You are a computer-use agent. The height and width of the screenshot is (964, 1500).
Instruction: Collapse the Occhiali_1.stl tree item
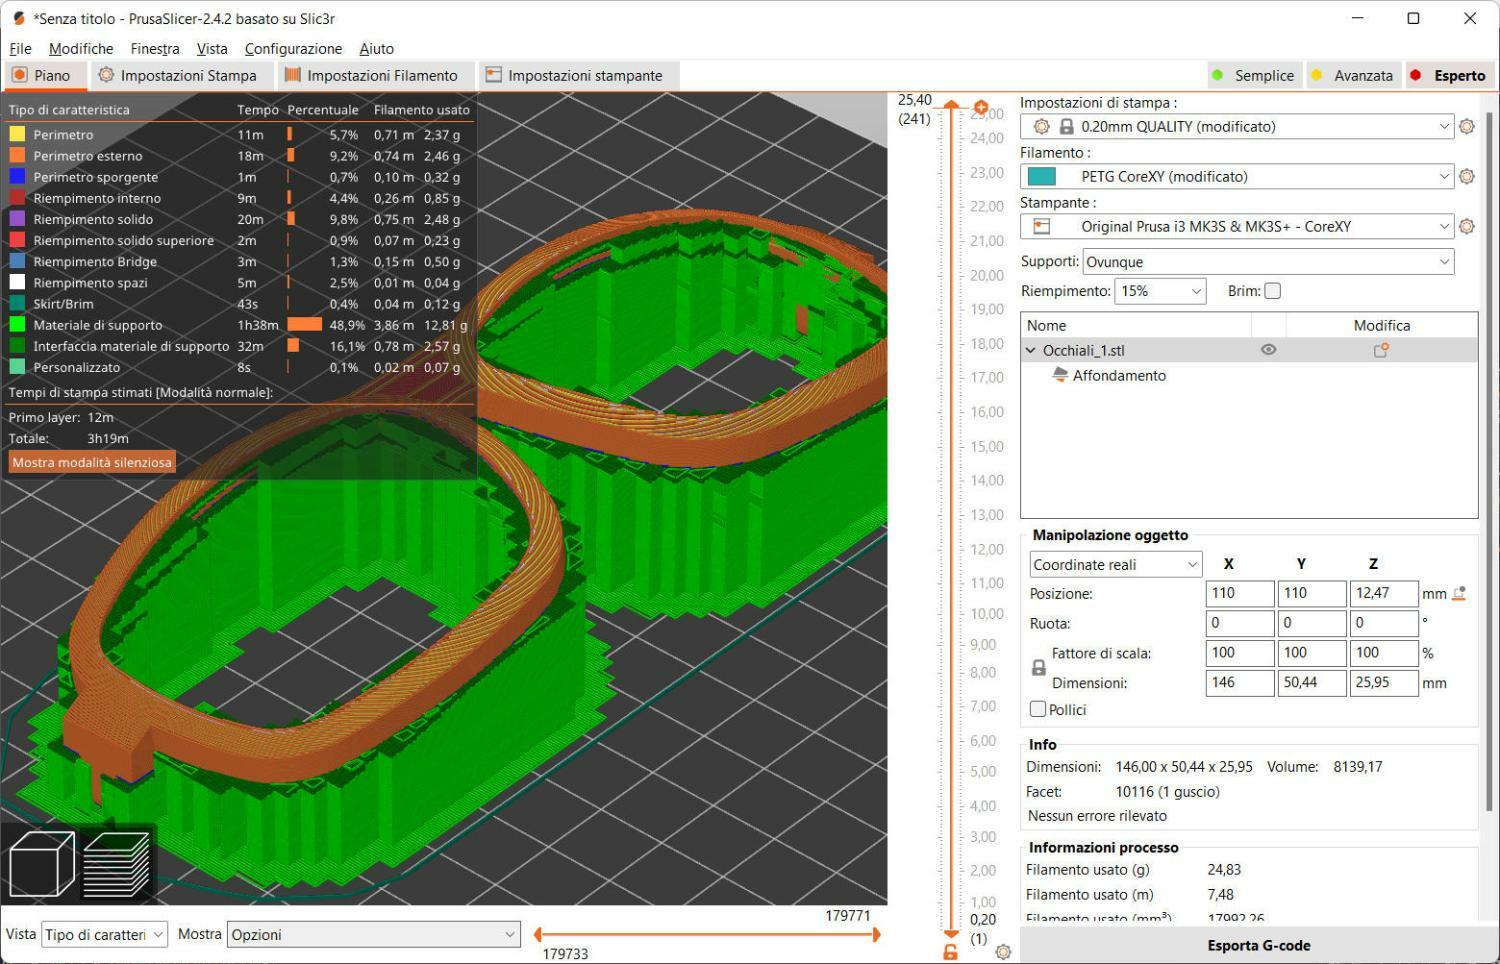(x=1031, y=351)
